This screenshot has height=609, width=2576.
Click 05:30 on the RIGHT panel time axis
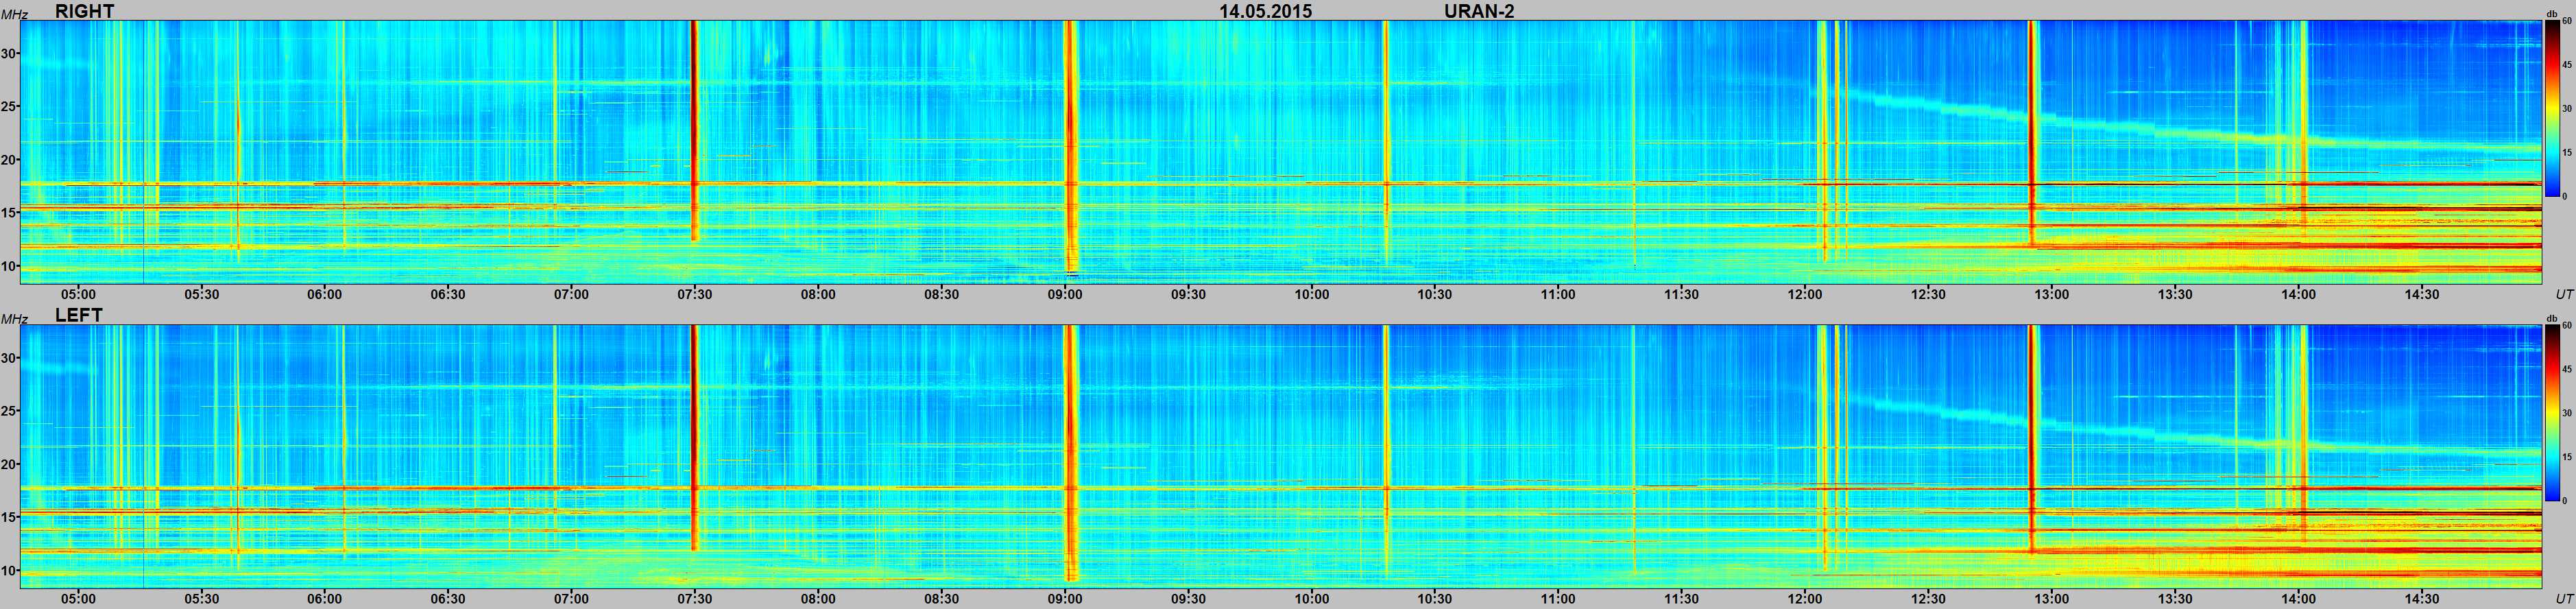[x=201, y=294]
